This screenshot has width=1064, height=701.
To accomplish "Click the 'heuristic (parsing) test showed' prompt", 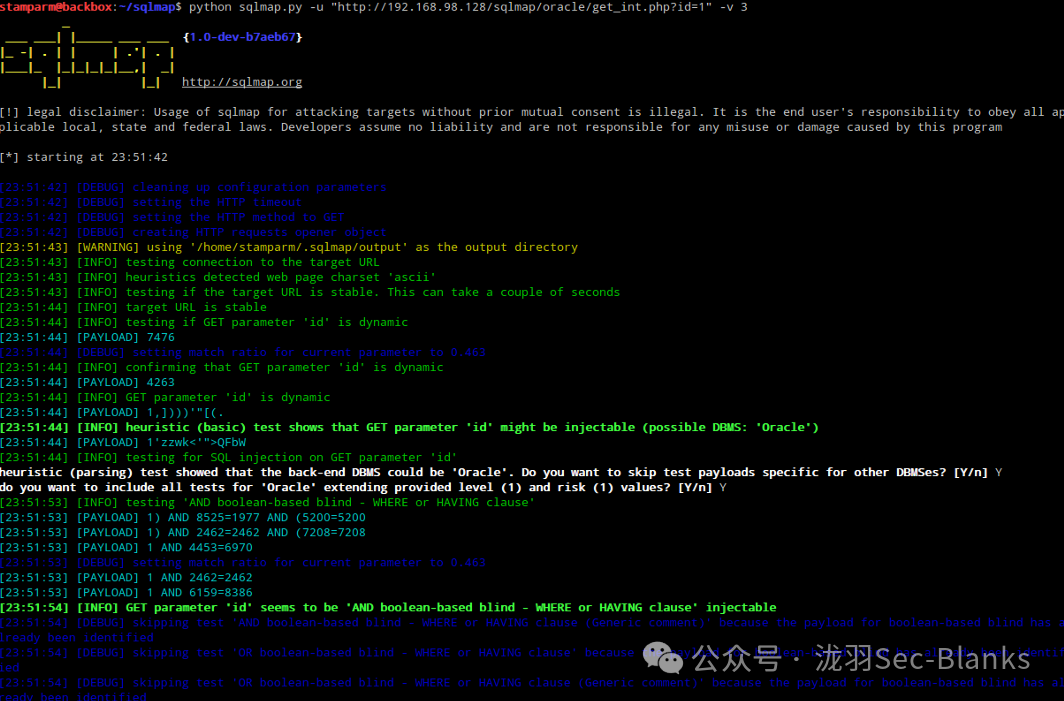I will pos(501,472).
